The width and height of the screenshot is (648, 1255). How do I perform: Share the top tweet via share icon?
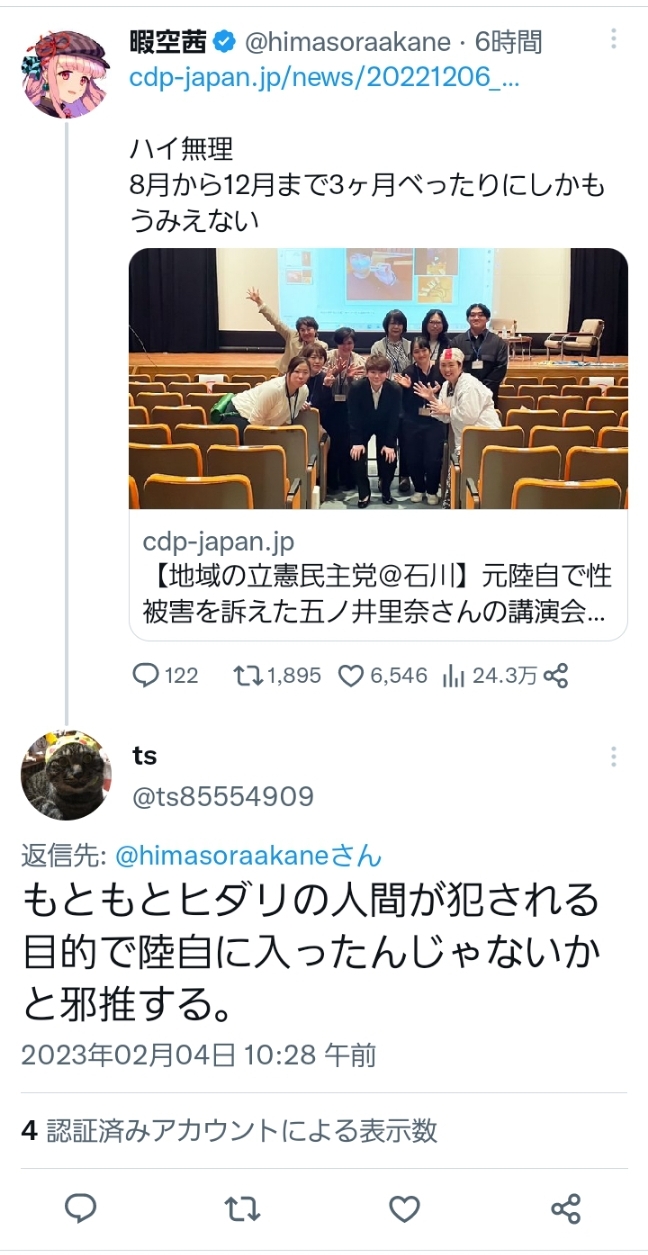(x=557, y=676)
